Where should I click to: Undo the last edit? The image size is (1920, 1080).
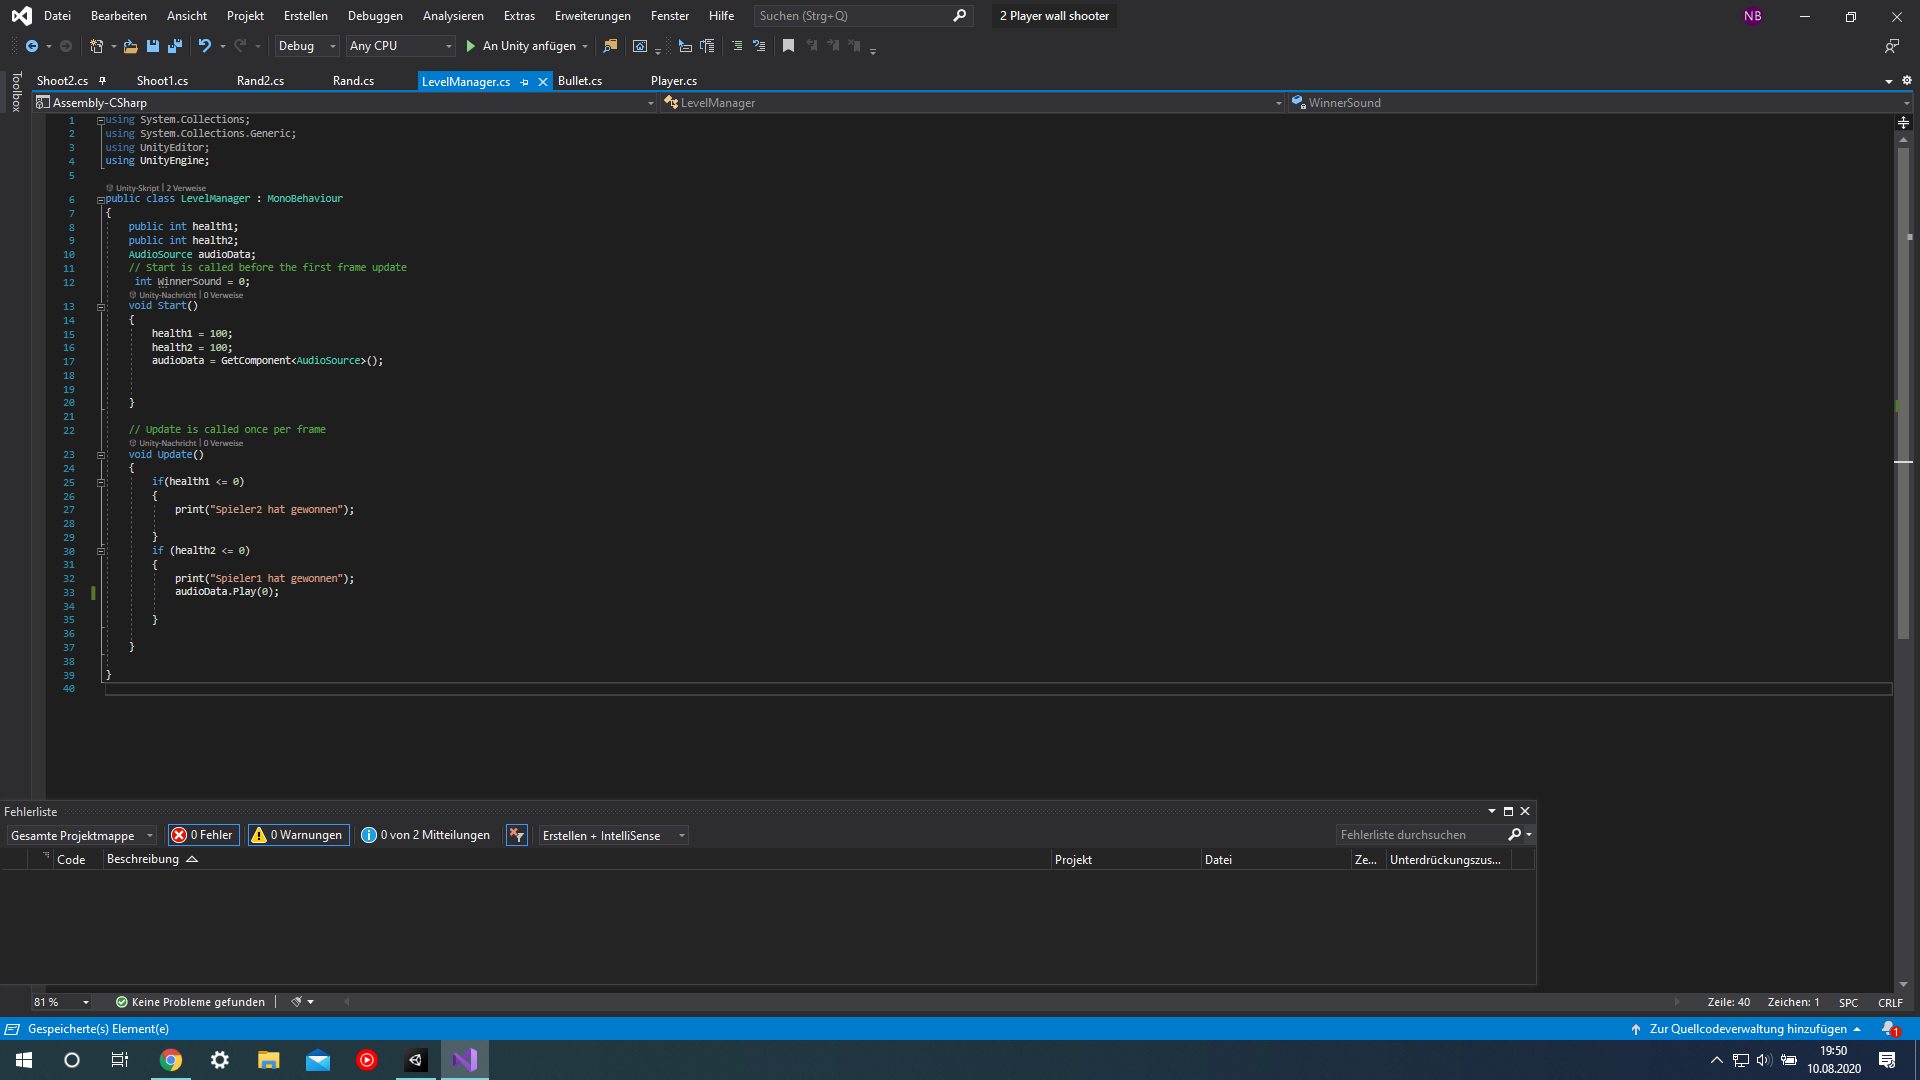204,46
